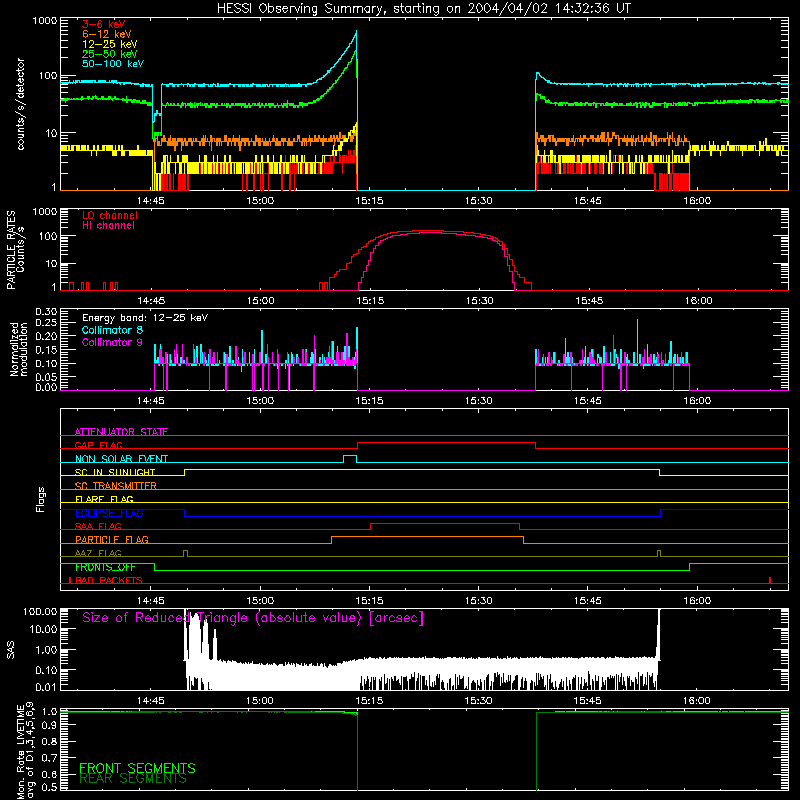Click the Size of Reduced Triangle label
Screen dimensions: 800x800
[253, 618]
